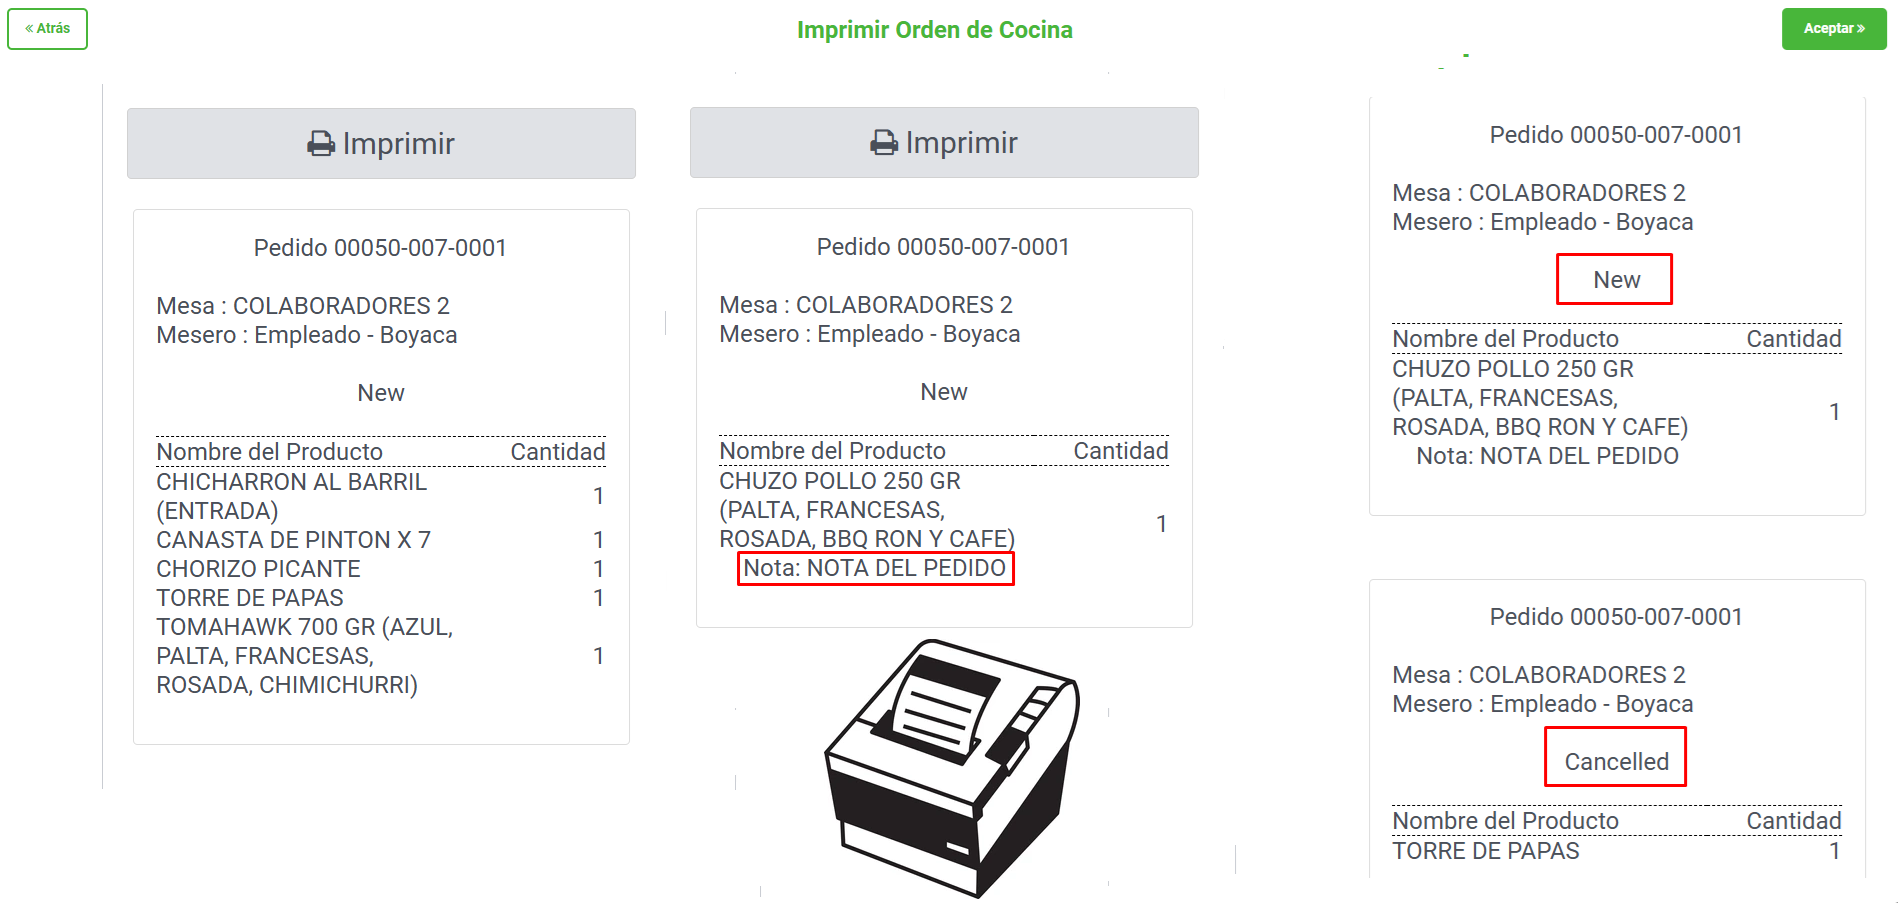This screenshot has height=903, width=1898.
Task: Click the highlighted New status badge
Action: coord(1614,280)
